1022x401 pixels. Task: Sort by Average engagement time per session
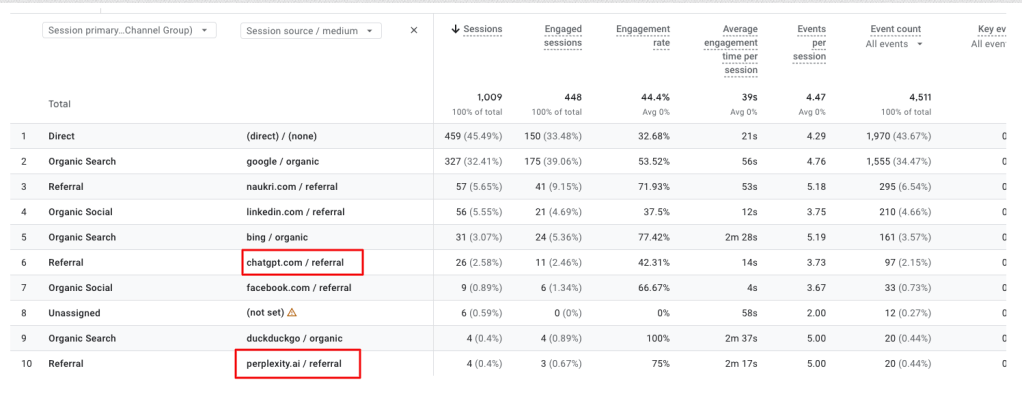[729, 50]
